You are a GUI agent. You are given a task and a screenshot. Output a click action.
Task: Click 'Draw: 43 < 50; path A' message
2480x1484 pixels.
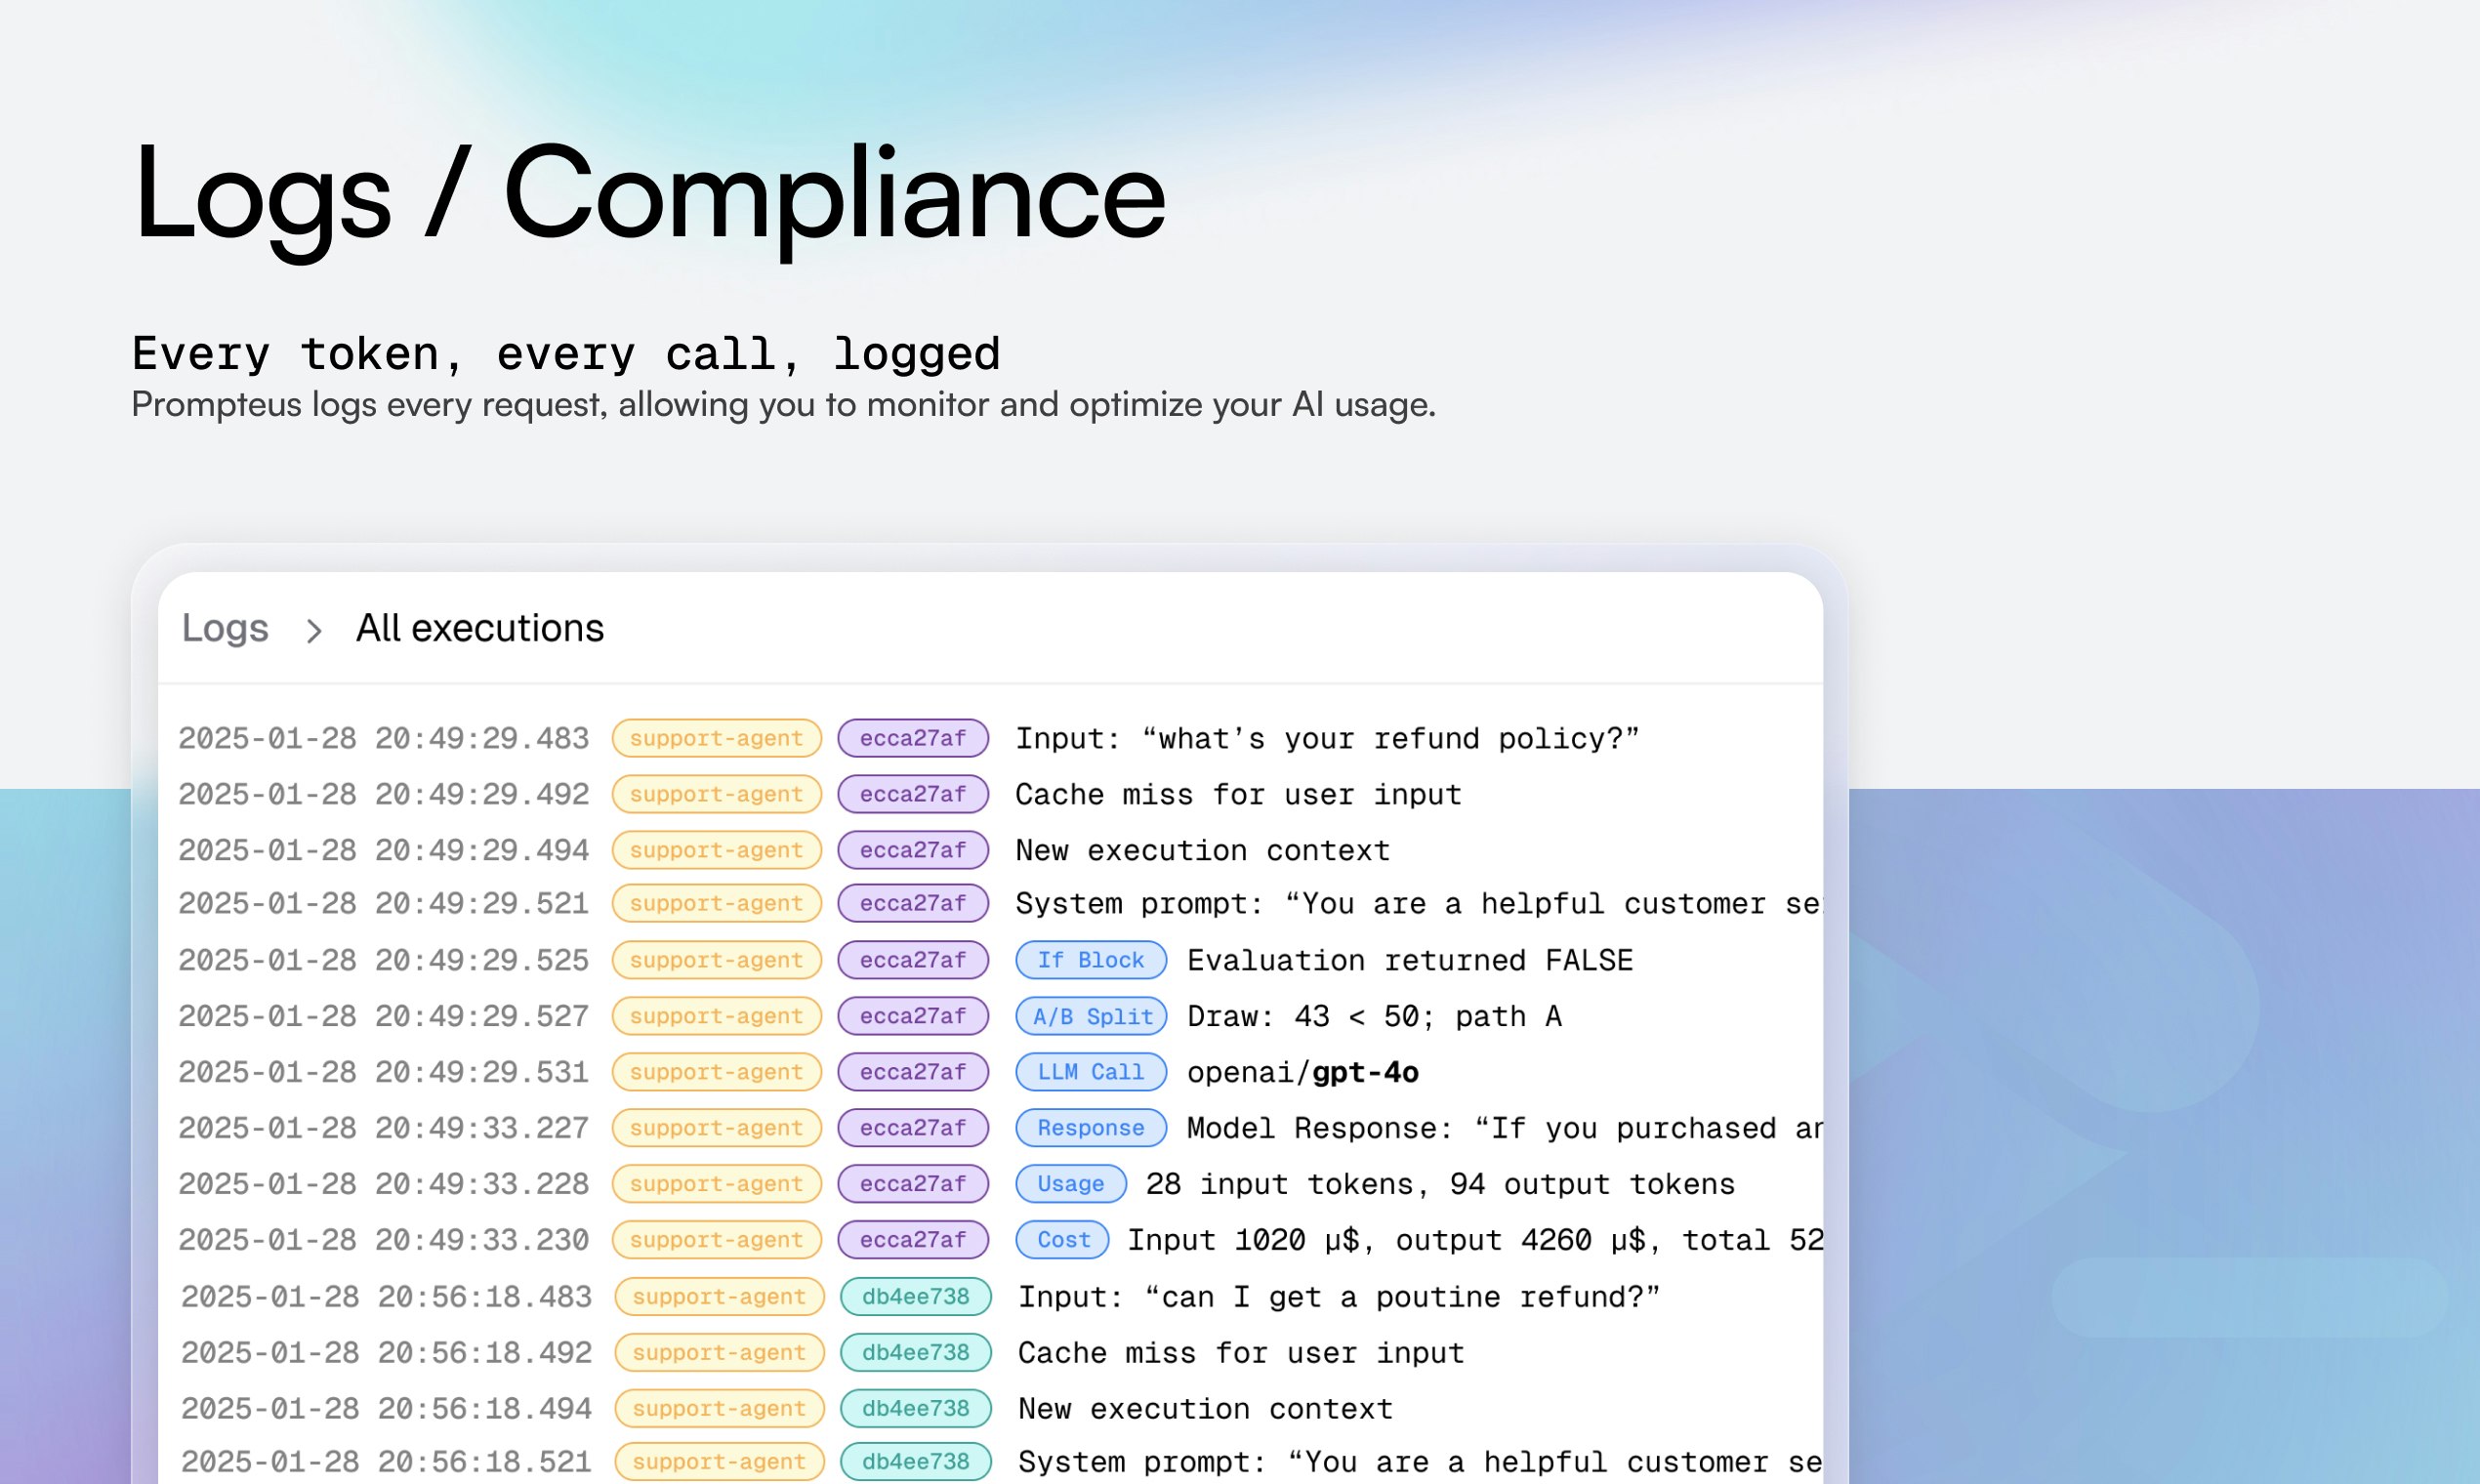(x=1373, y=1016)
